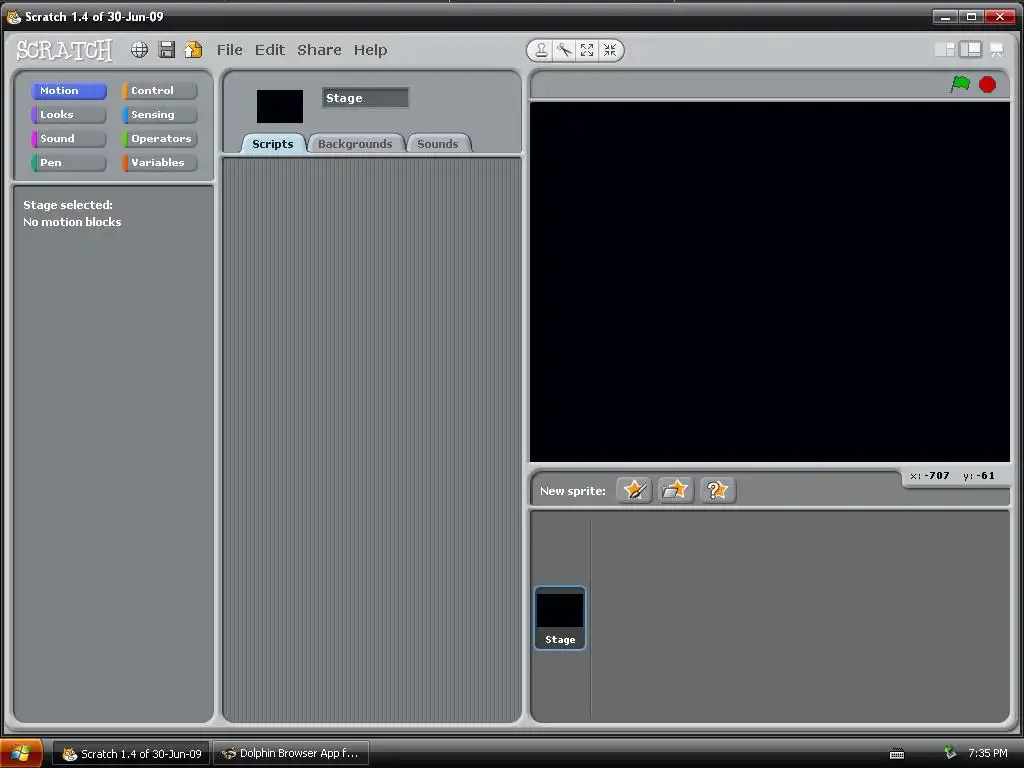Click the floppy disk save icon
The image size is (1024, 768).
[167, 50]
